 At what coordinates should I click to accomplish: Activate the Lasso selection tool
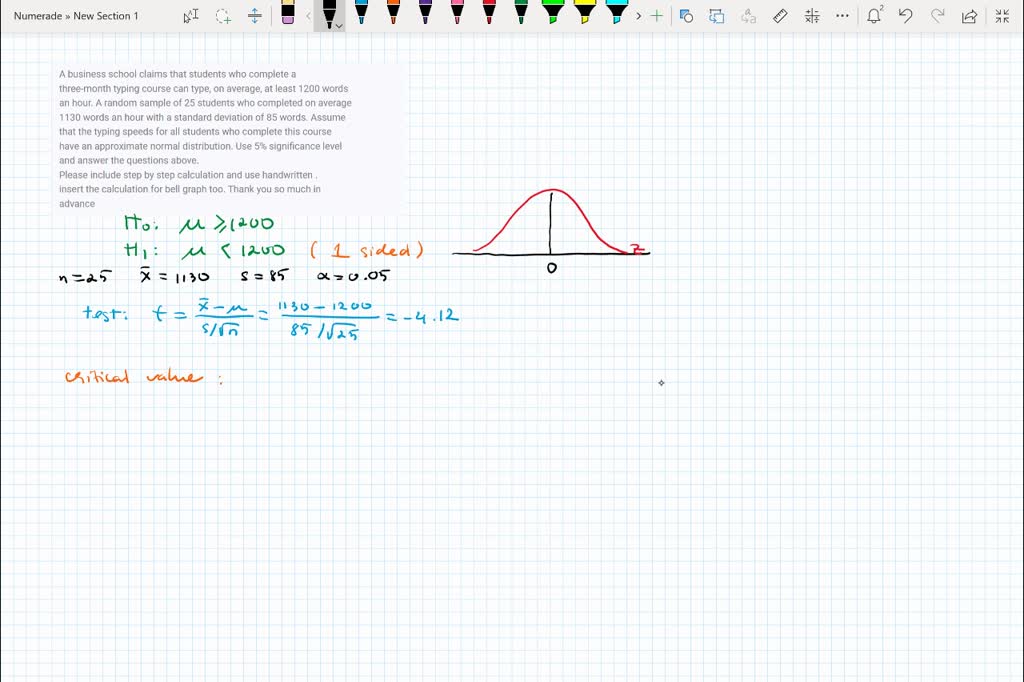[x=222, y=16]
